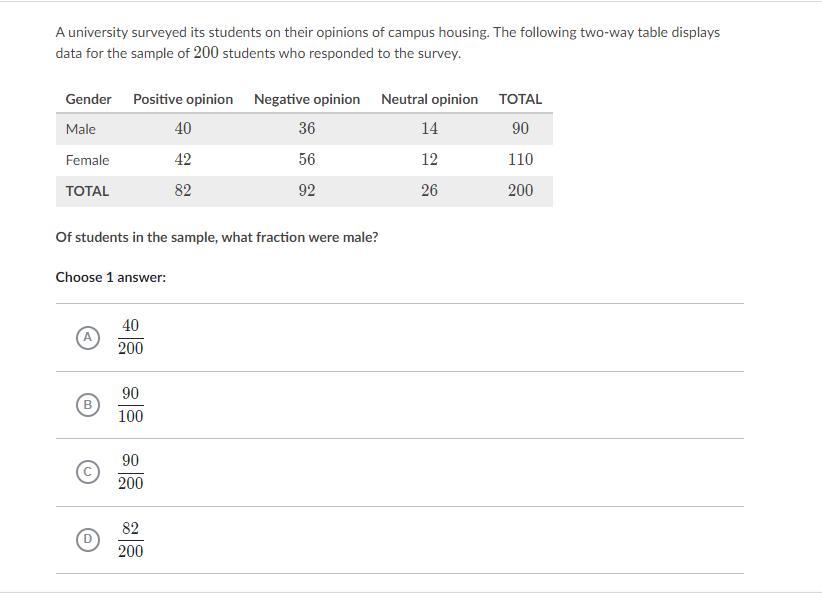
Task: Click the Female row label
Action: point(87,160)
